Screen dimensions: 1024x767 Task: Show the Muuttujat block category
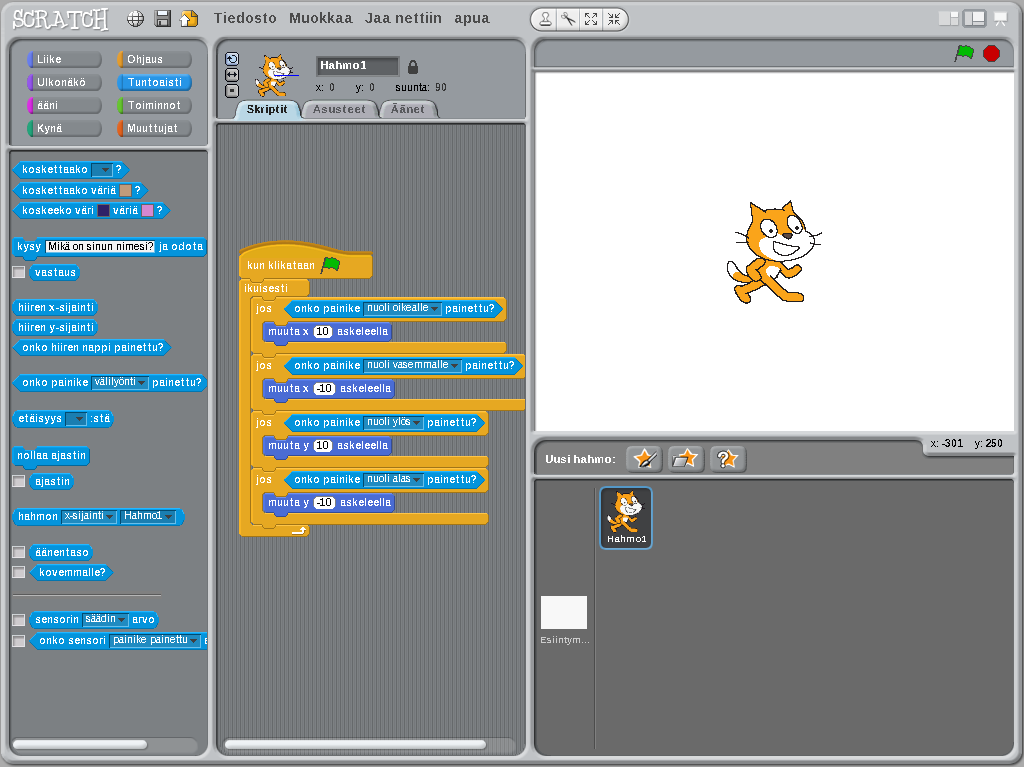154,128
